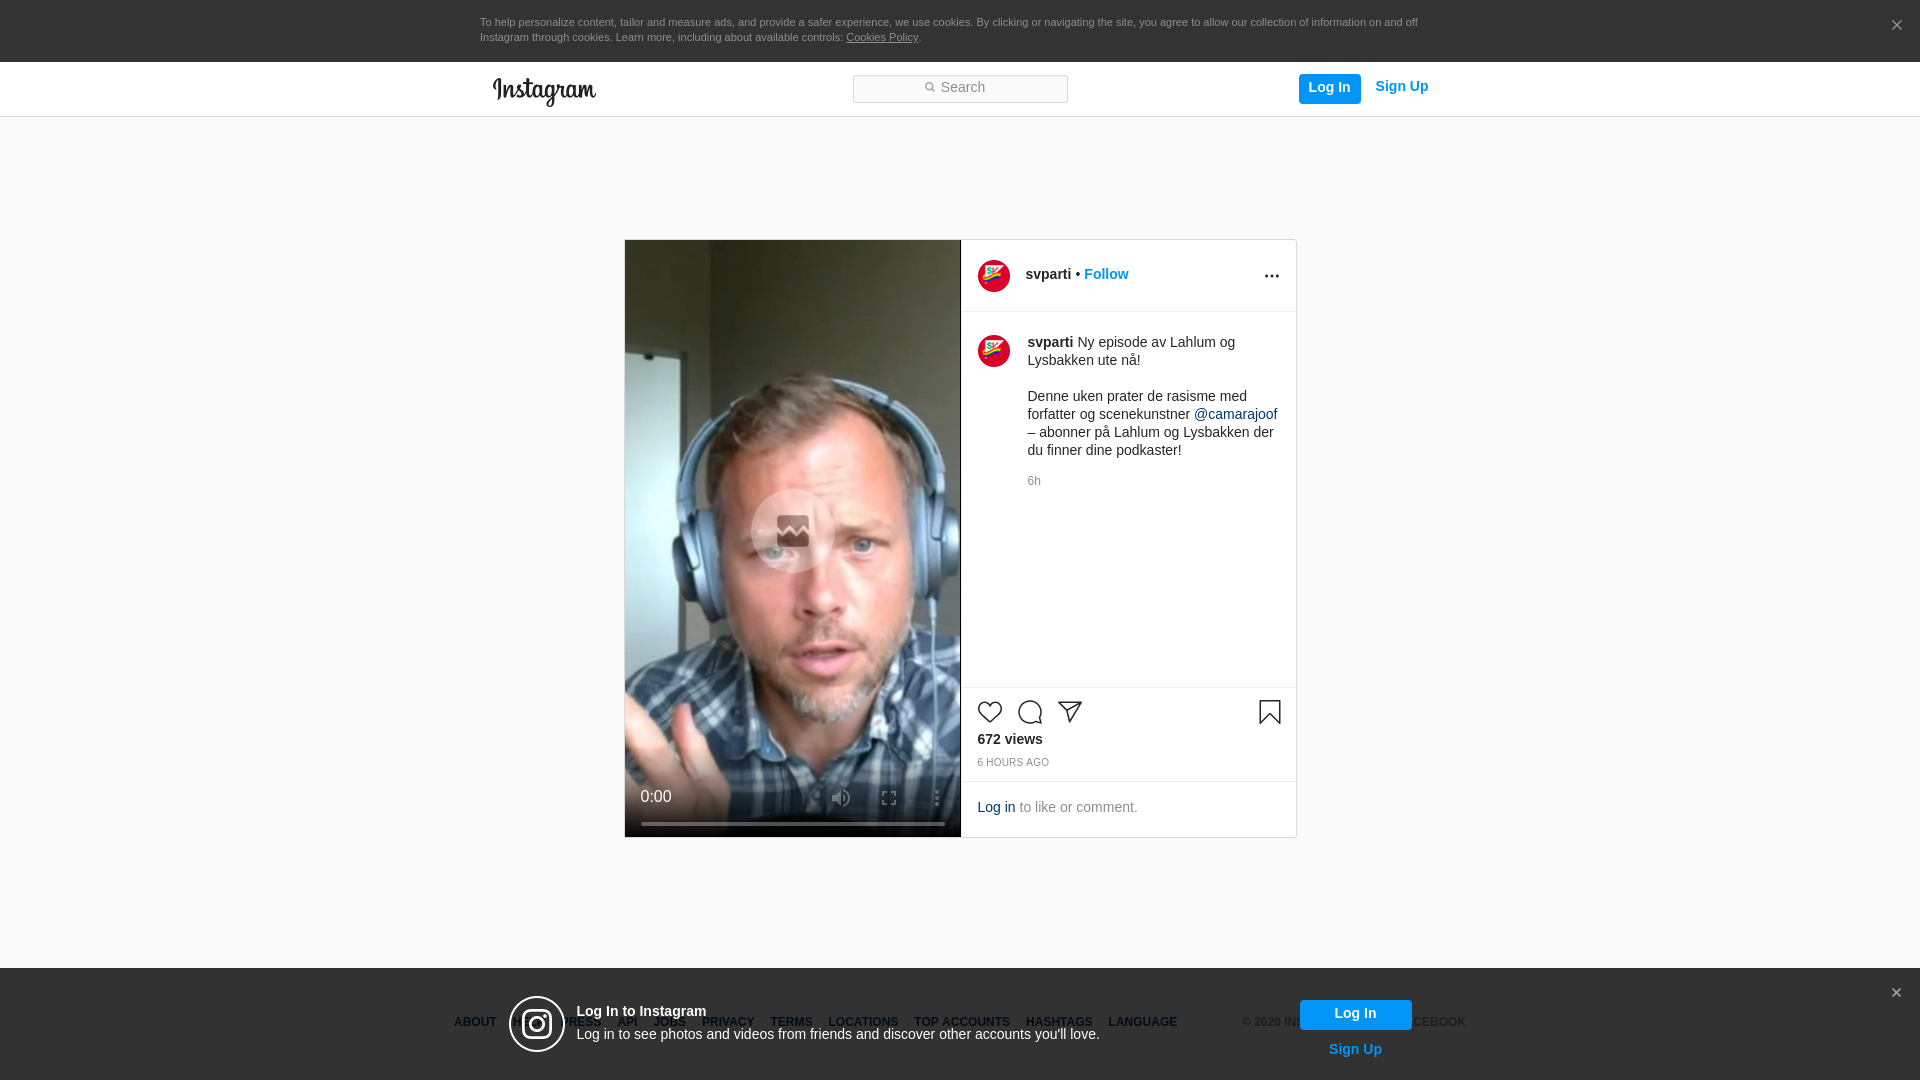Open the post options three-dot menu
Screen dimensions: 1920x1080
click(1271, 276)
